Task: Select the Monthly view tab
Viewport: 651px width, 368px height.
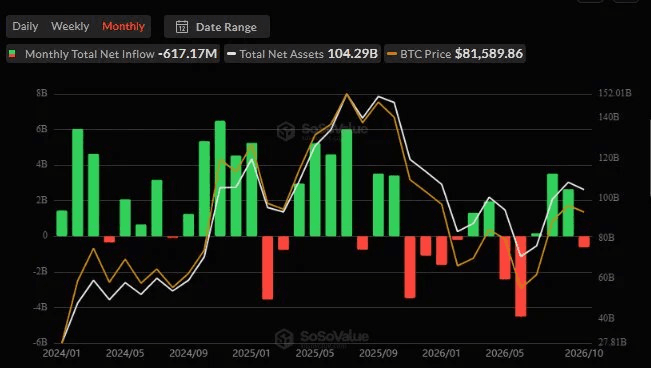Action: point(123,27)
